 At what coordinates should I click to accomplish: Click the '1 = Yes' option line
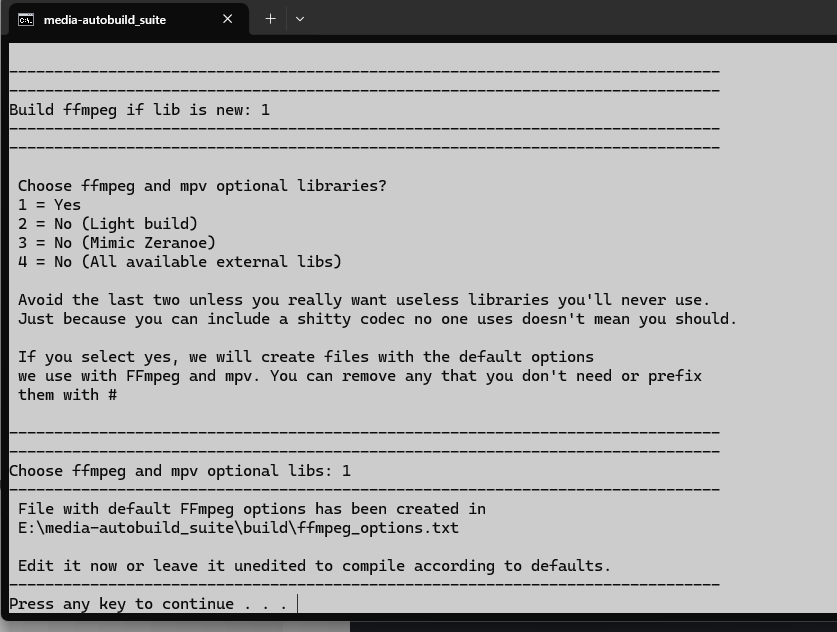tap(50, 205)
